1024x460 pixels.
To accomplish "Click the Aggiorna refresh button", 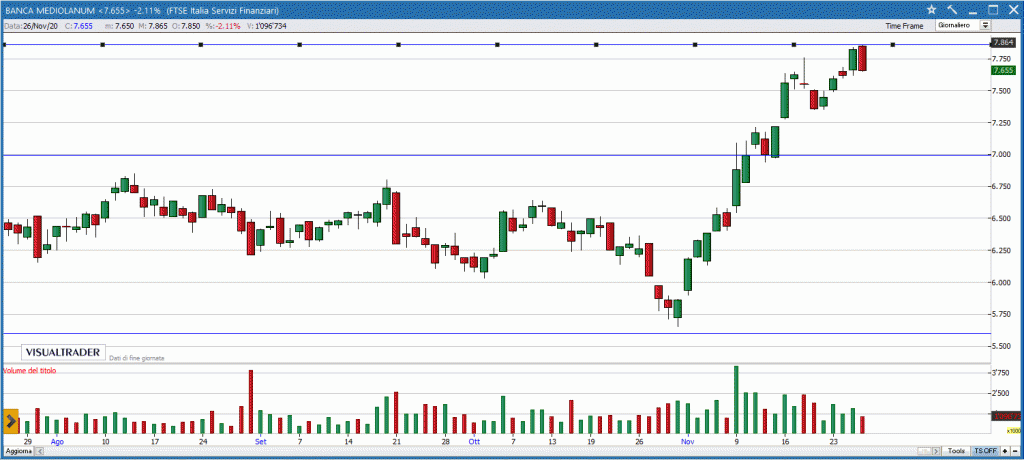I will pyautogui.click(x=18, y=452).
